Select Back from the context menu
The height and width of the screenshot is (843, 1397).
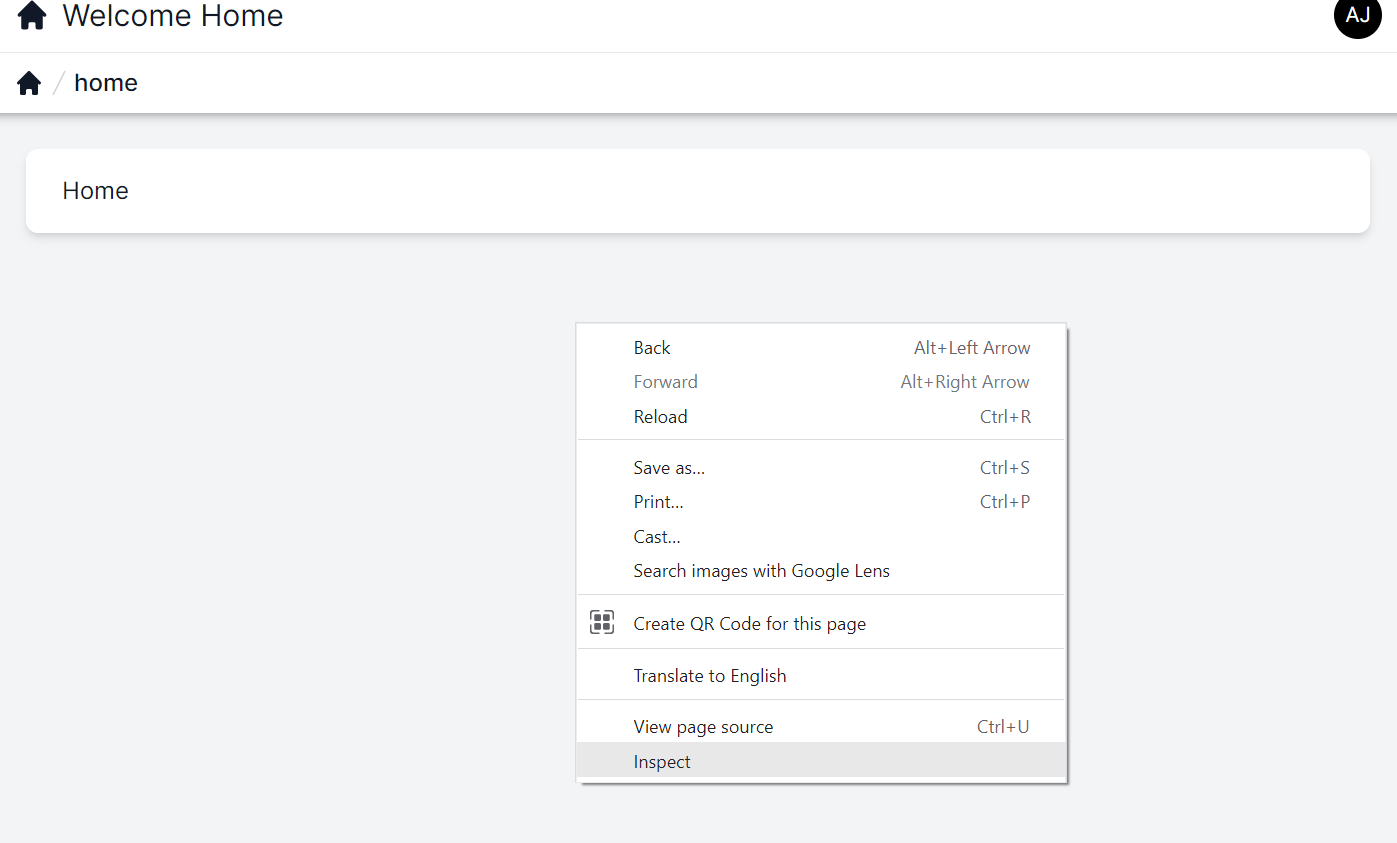point(652,348)
